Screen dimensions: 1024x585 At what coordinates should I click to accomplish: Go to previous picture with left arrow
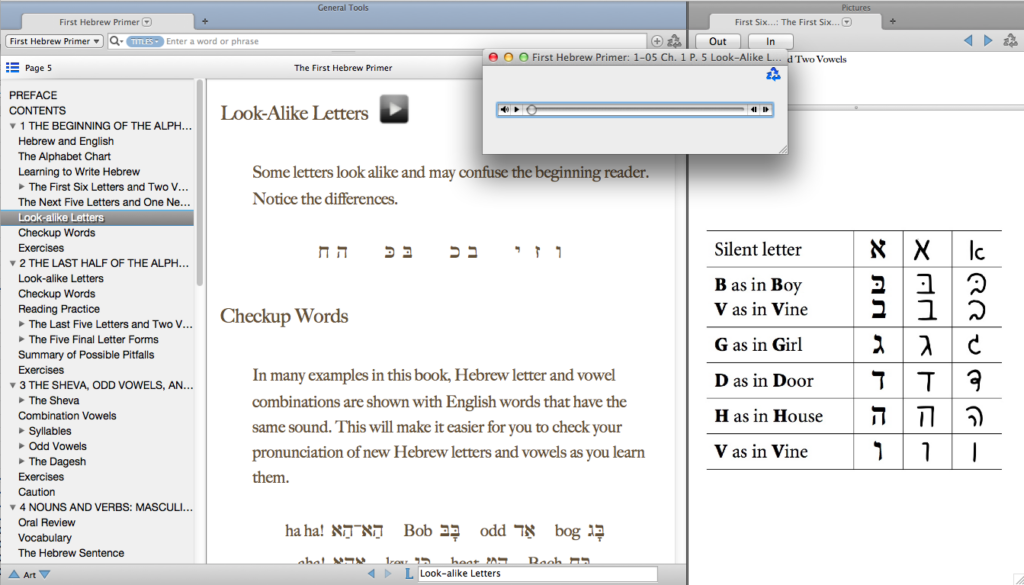967,41
